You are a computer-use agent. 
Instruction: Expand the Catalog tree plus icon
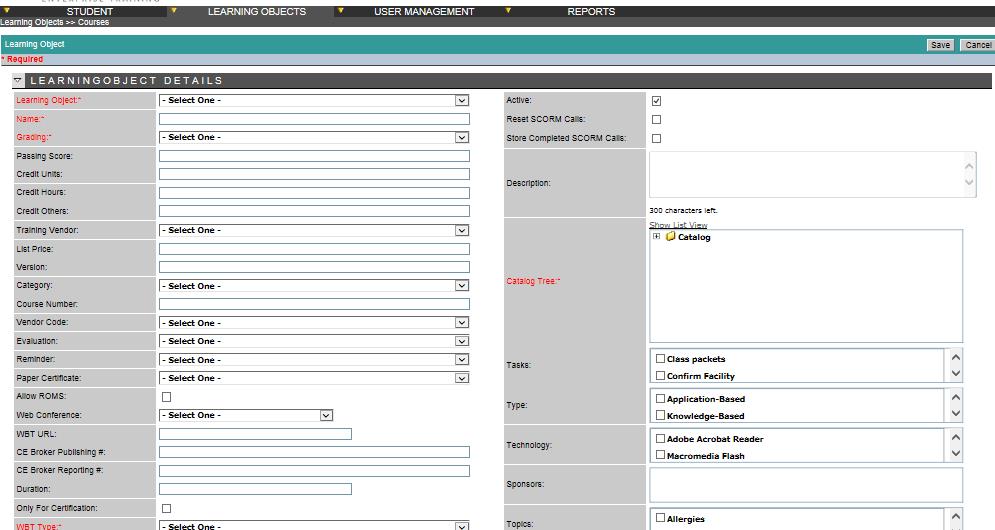657,236
